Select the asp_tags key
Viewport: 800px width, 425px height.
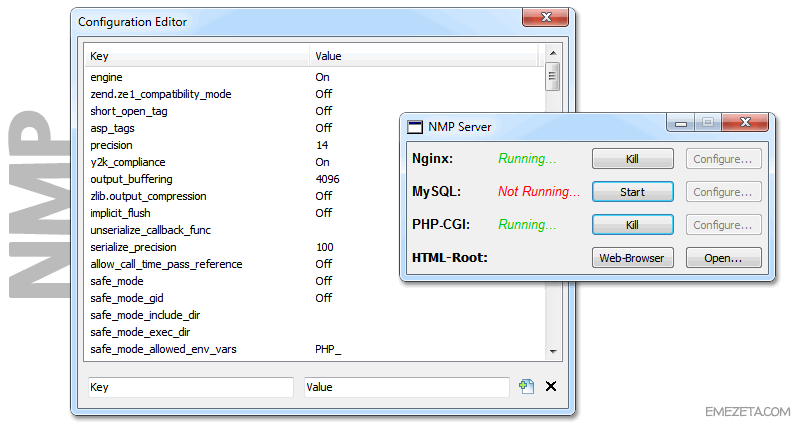coord(112,128)
